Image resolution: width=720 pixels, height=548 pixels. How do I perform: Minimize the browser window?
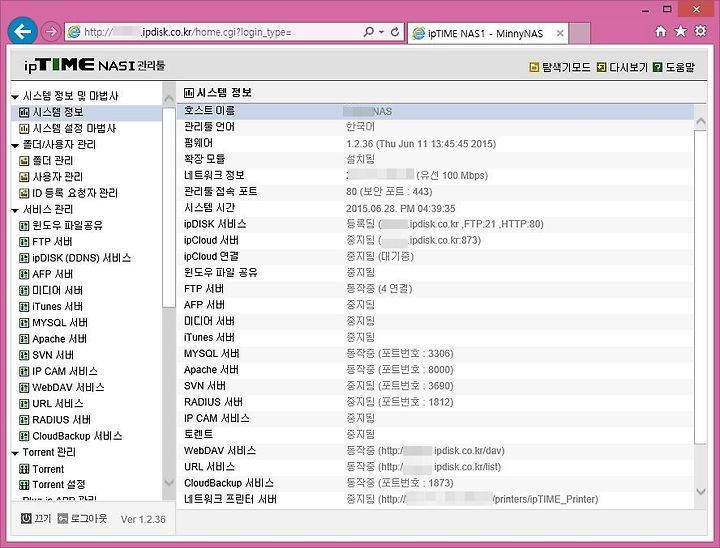click(x=646, y=10)
